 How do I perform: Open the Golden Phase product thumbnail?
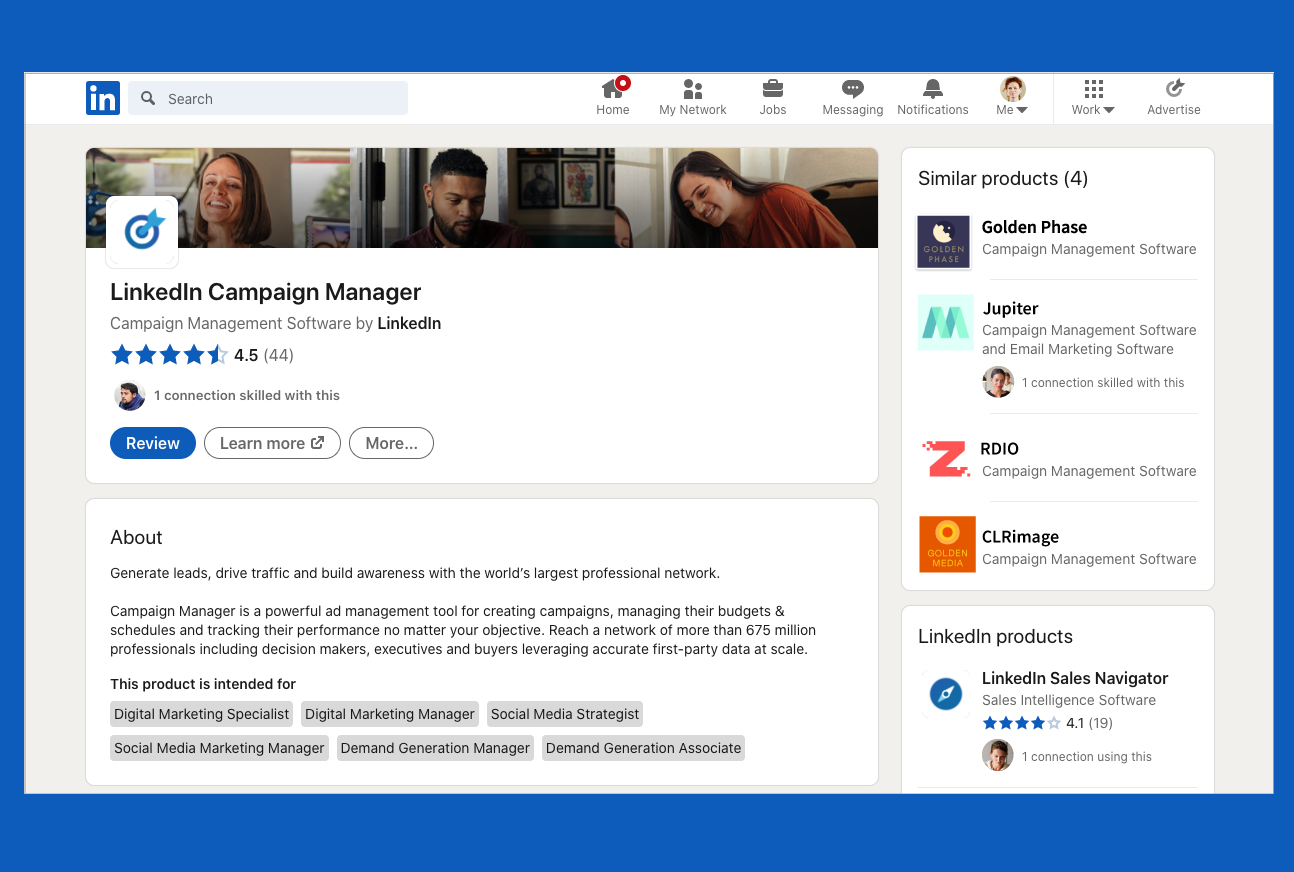[943, 241]
